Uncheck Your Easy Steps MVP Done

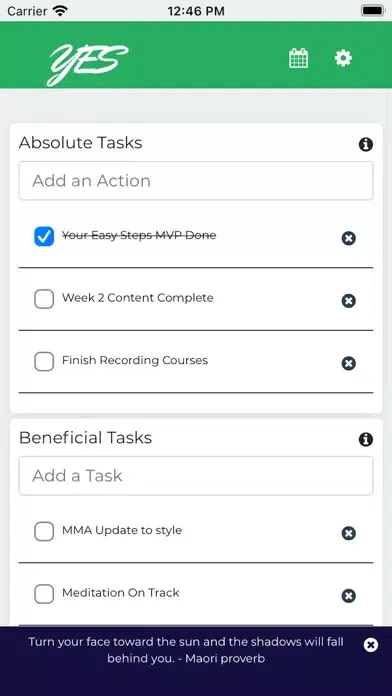[x=44, y=237]
